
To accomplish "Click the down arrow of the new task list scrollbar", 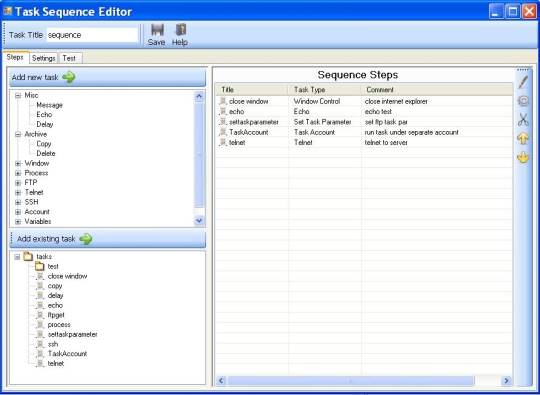I will pos(199,220).
